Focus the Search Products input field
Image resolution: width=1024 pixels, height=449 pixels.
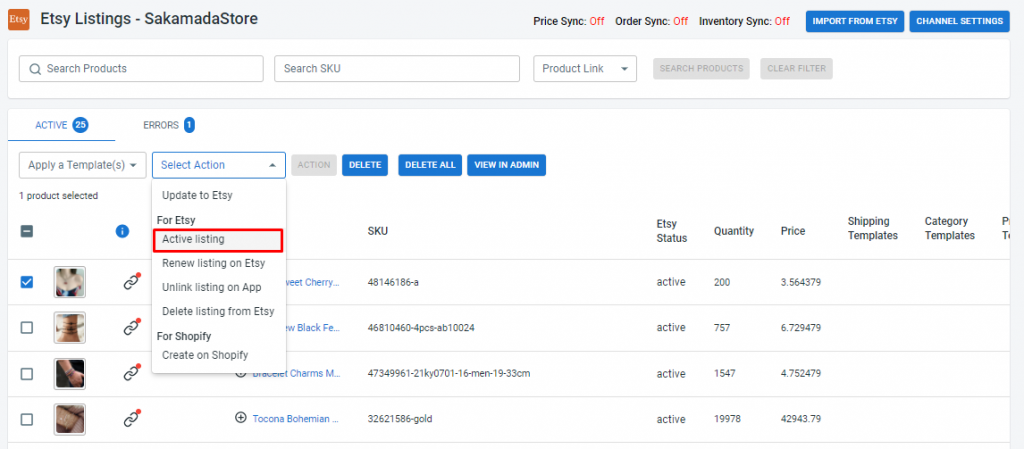[141, 69]
